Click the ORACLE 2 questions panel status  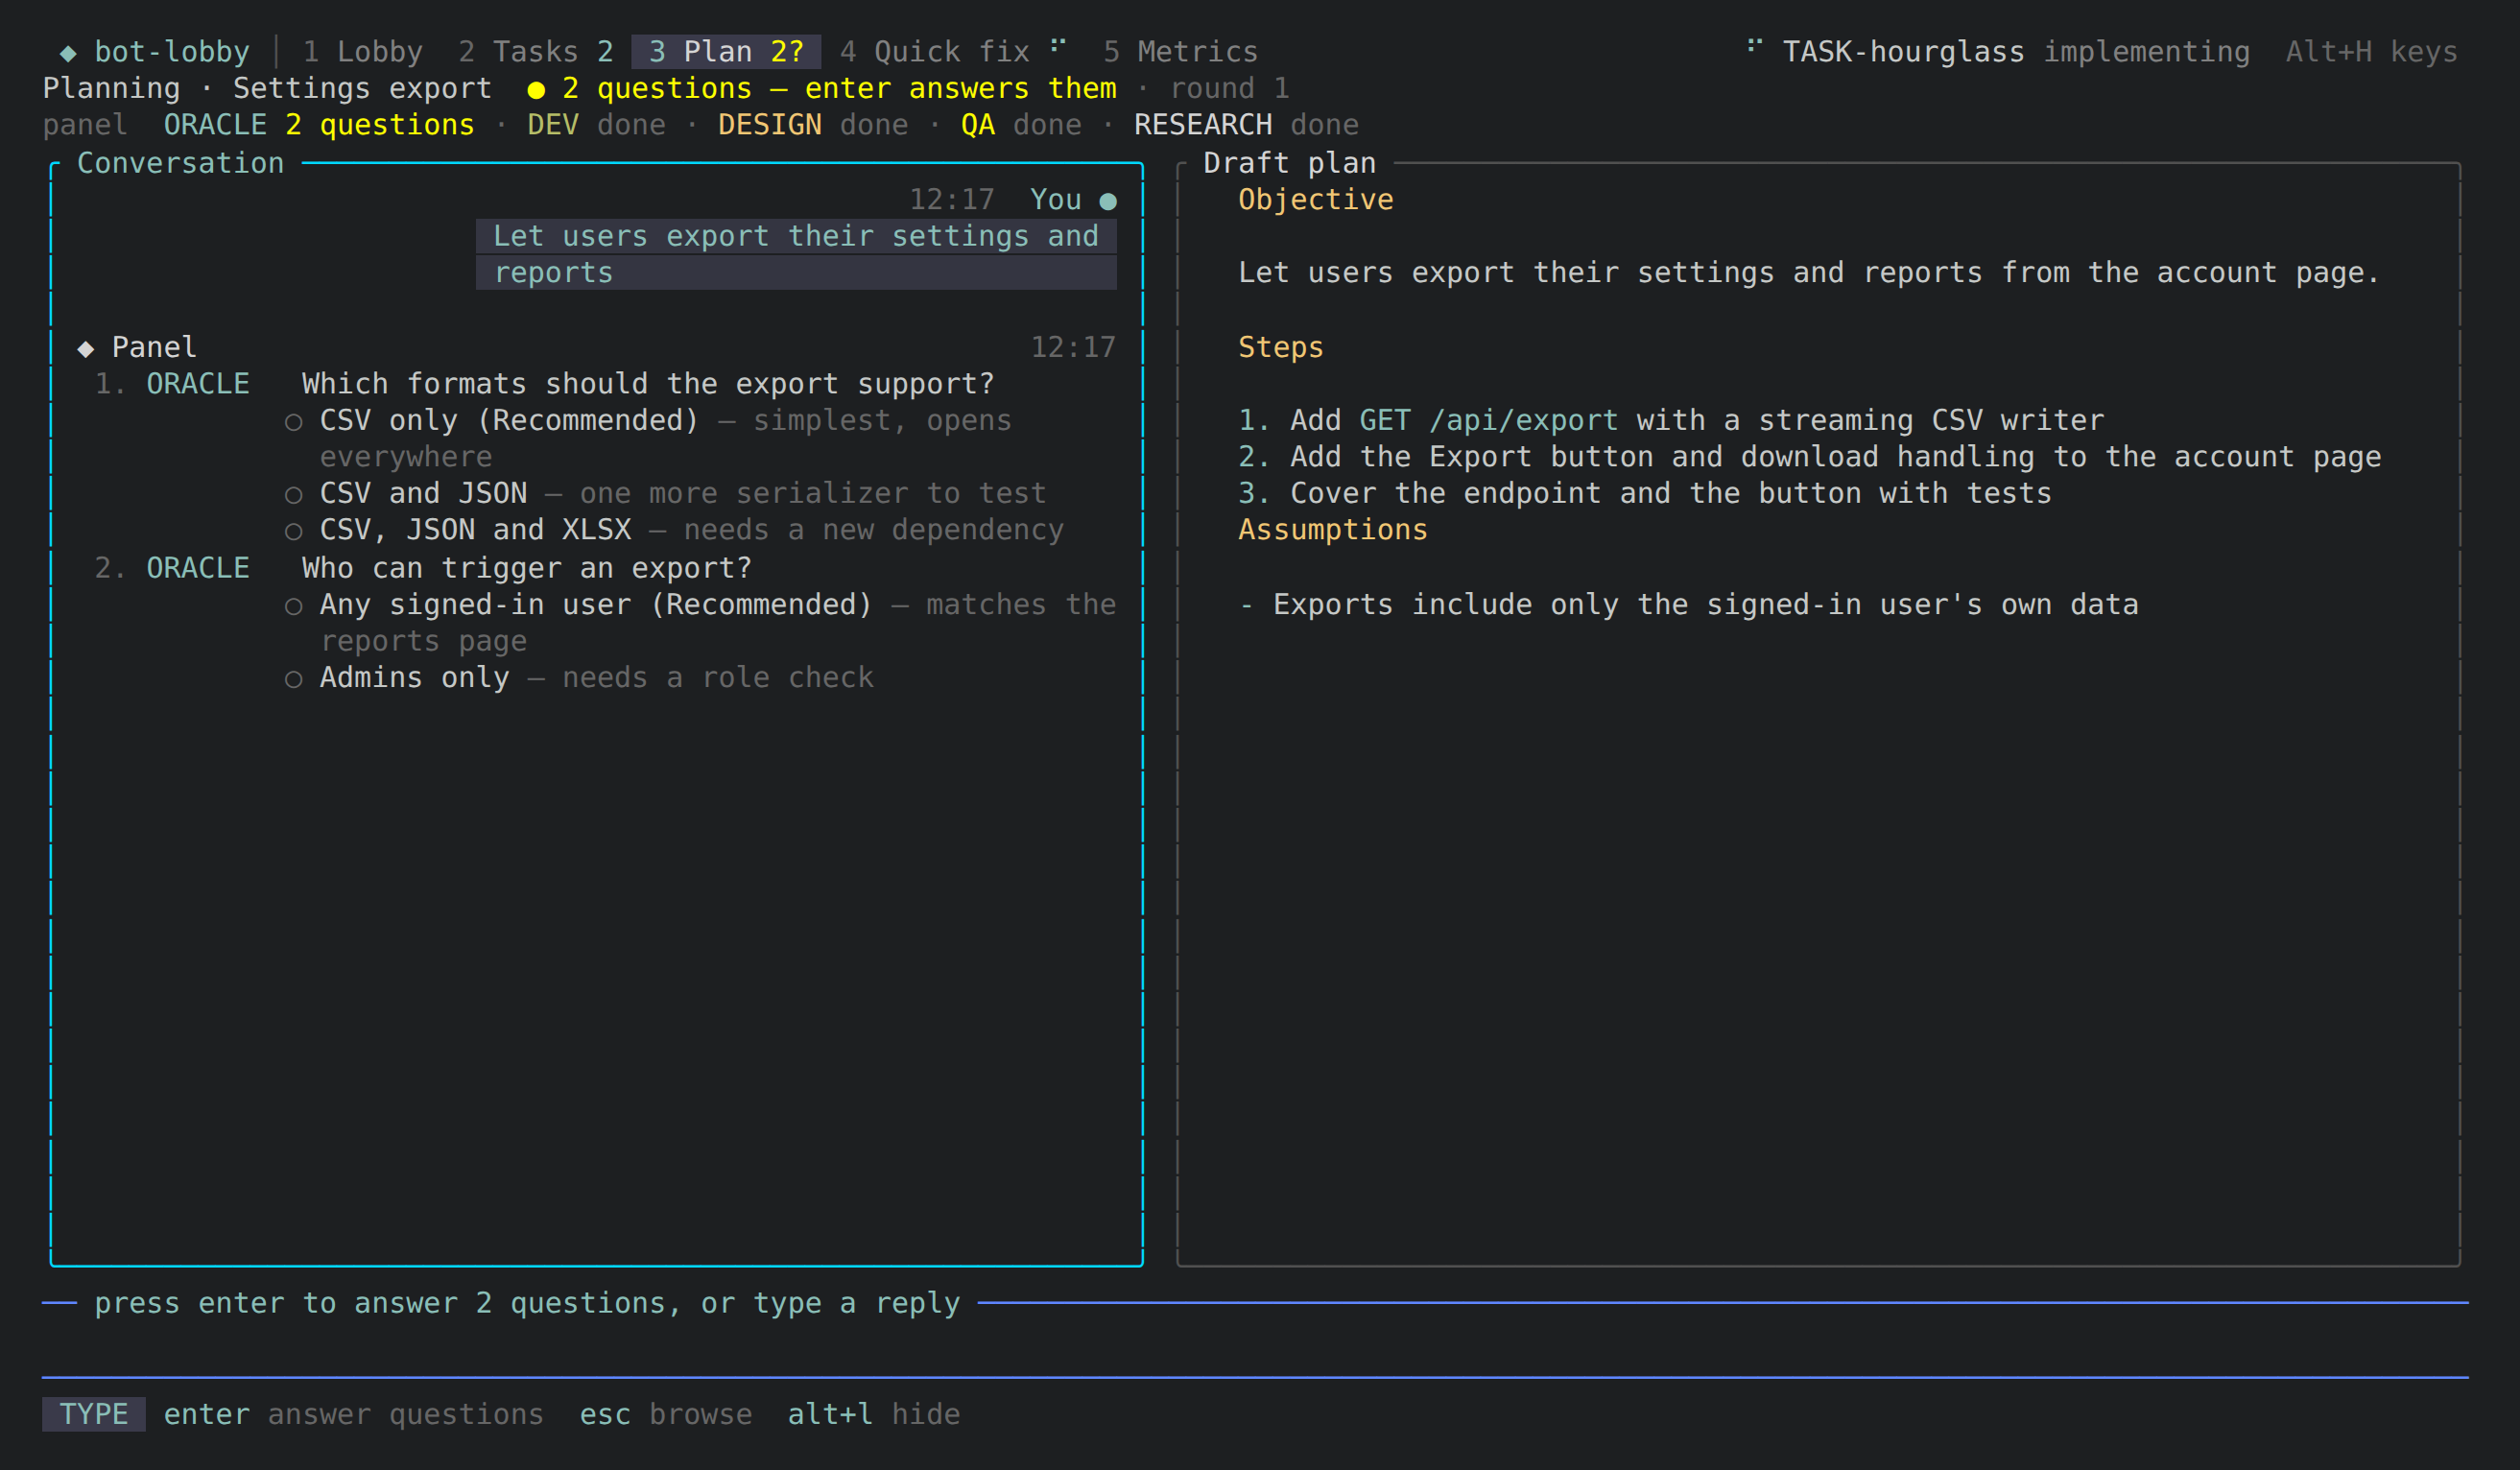tap(319, 125)
